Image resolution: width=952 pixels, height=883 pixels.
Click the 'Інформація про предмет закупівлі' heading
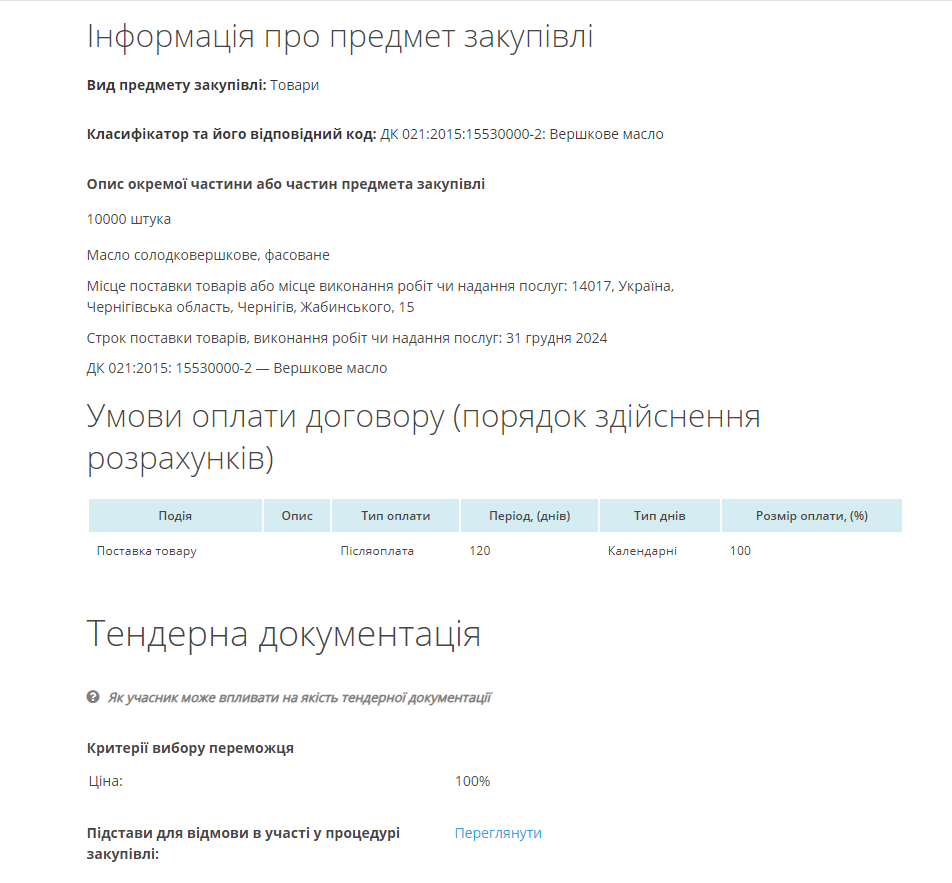(340, 37)
